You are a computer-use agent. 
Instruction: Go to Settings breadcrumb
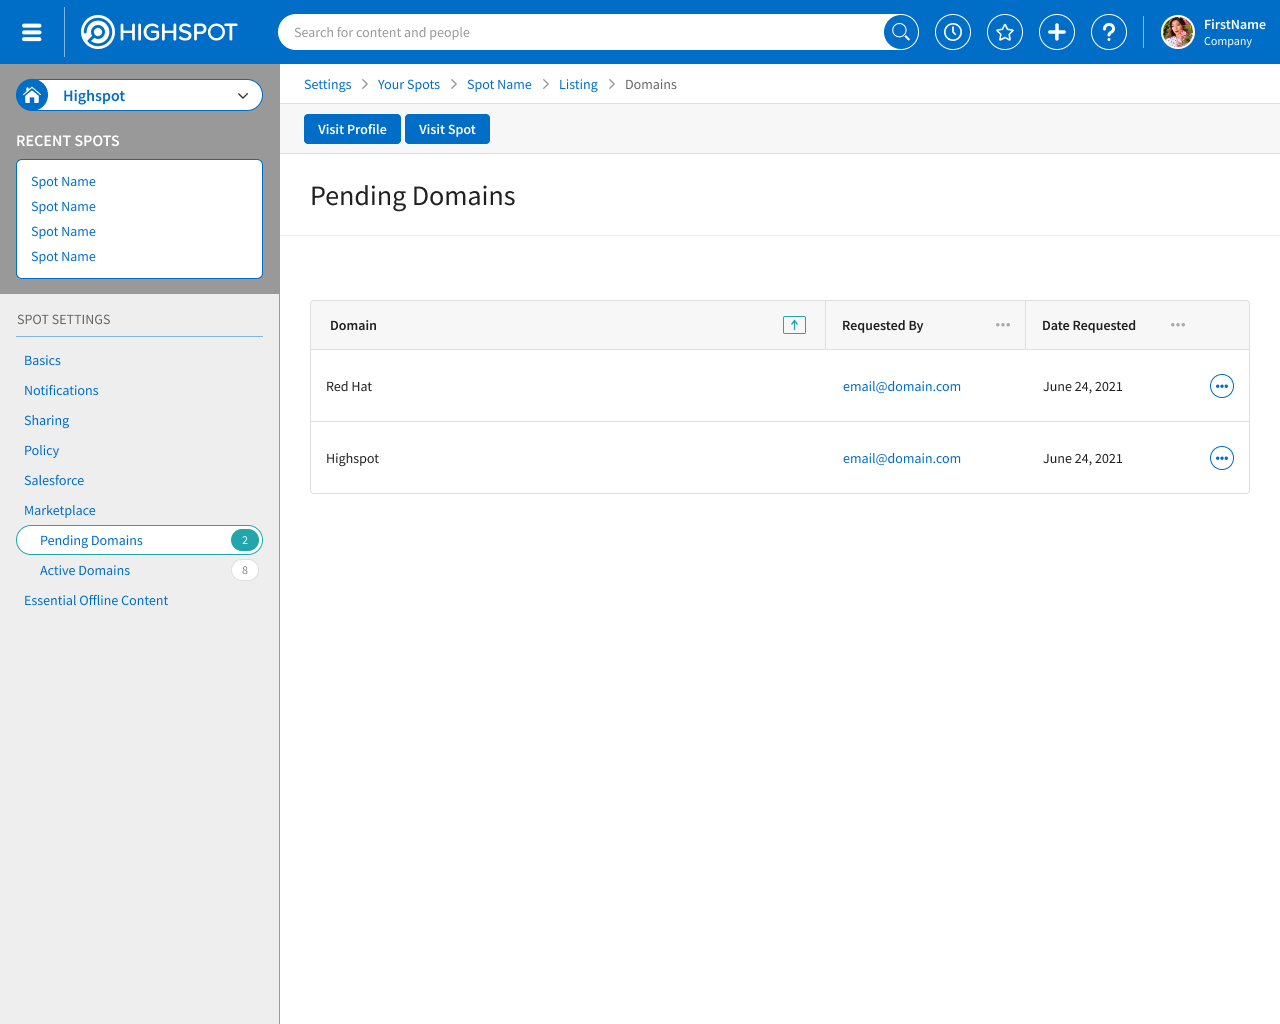328,84
